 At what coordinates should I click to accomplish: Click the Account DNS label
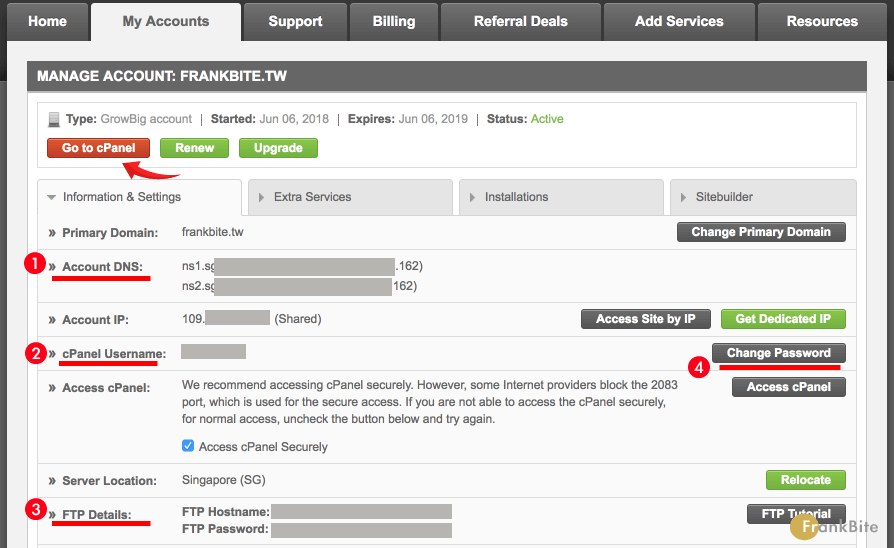tap(103, 267)
